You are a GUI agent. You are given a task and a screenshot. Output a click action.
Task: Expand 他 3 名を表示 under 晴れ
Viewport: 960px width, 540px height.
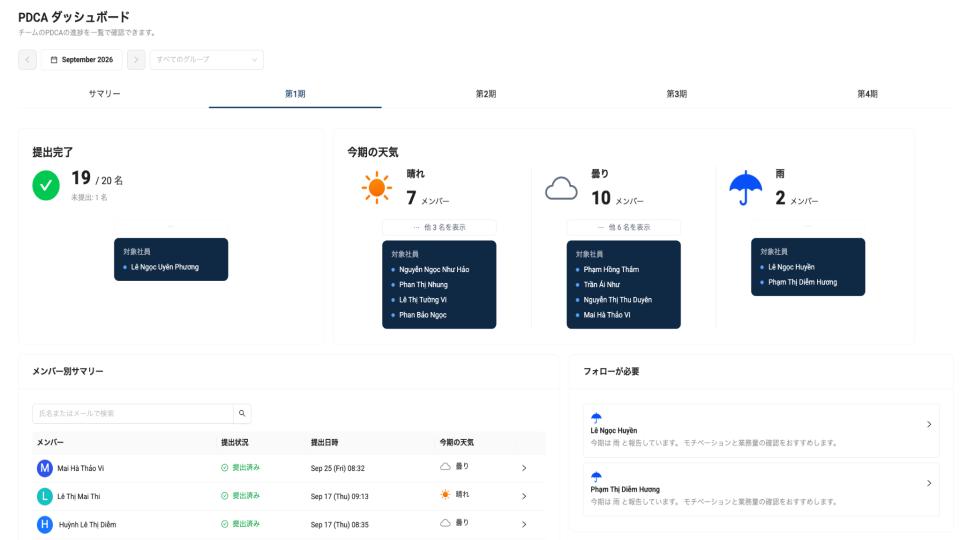click(x=439, y=227)
